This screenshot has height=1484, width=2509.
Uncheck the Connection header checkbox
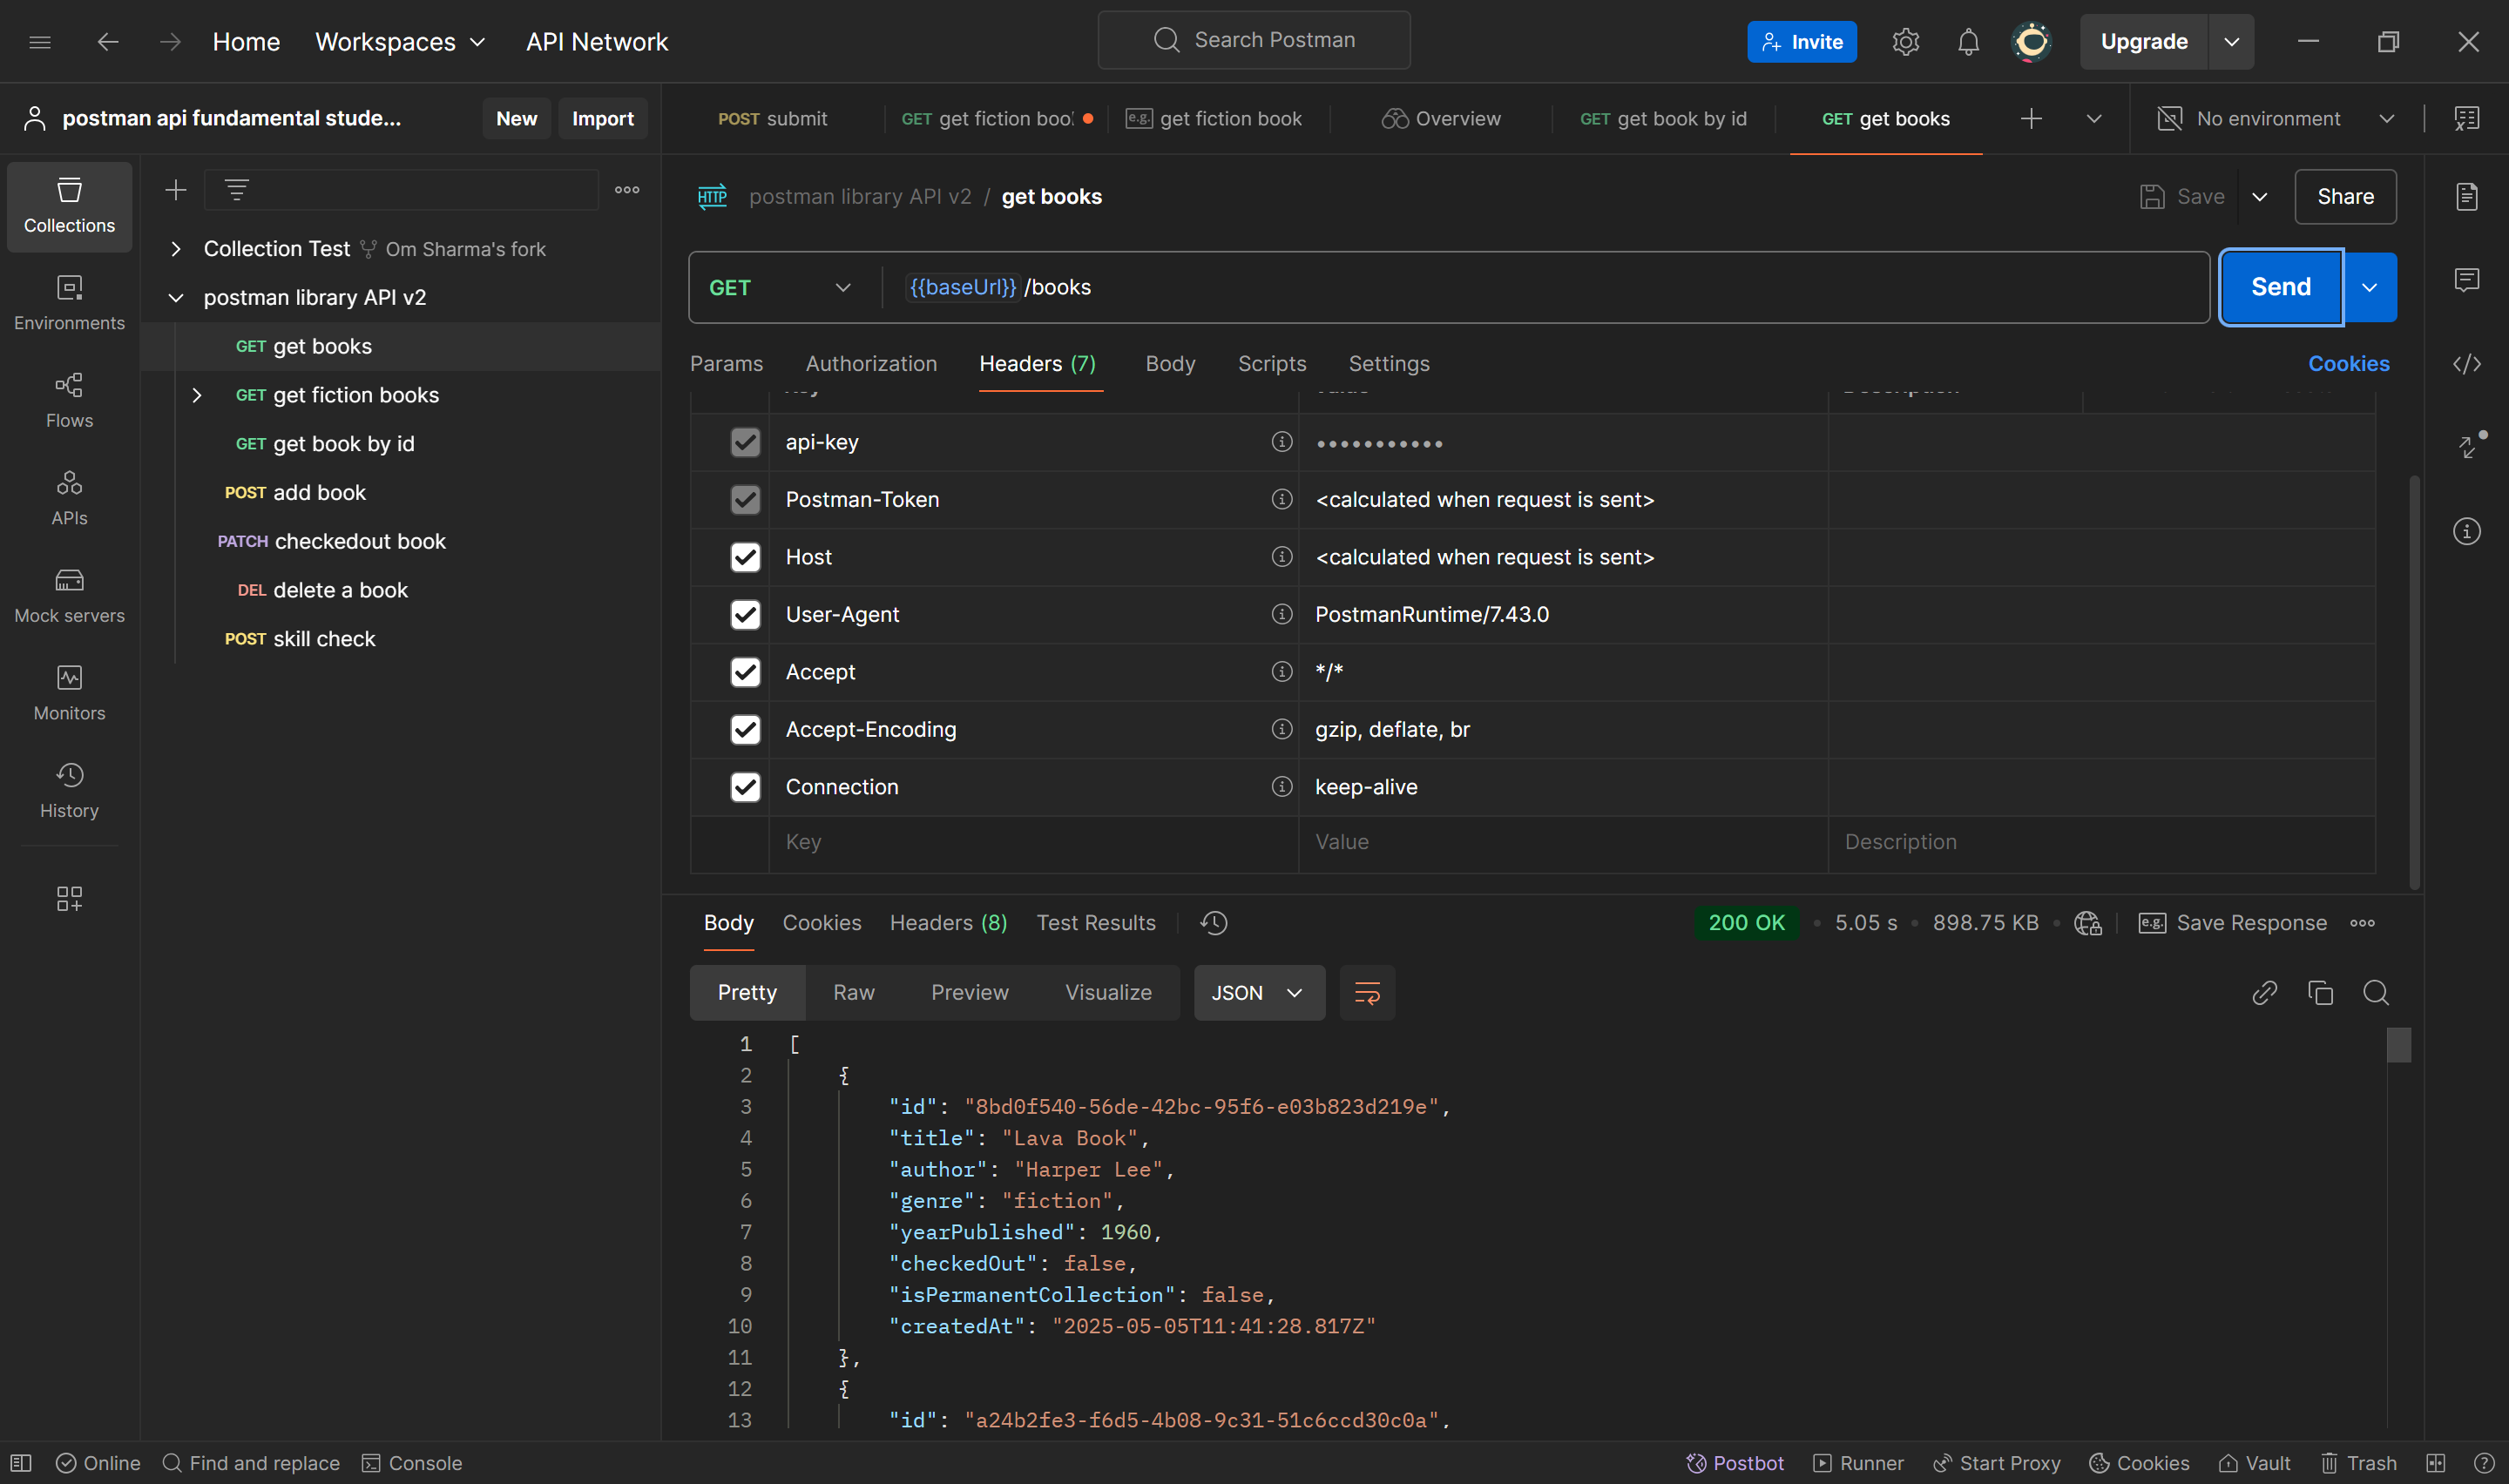coord(745,787)
